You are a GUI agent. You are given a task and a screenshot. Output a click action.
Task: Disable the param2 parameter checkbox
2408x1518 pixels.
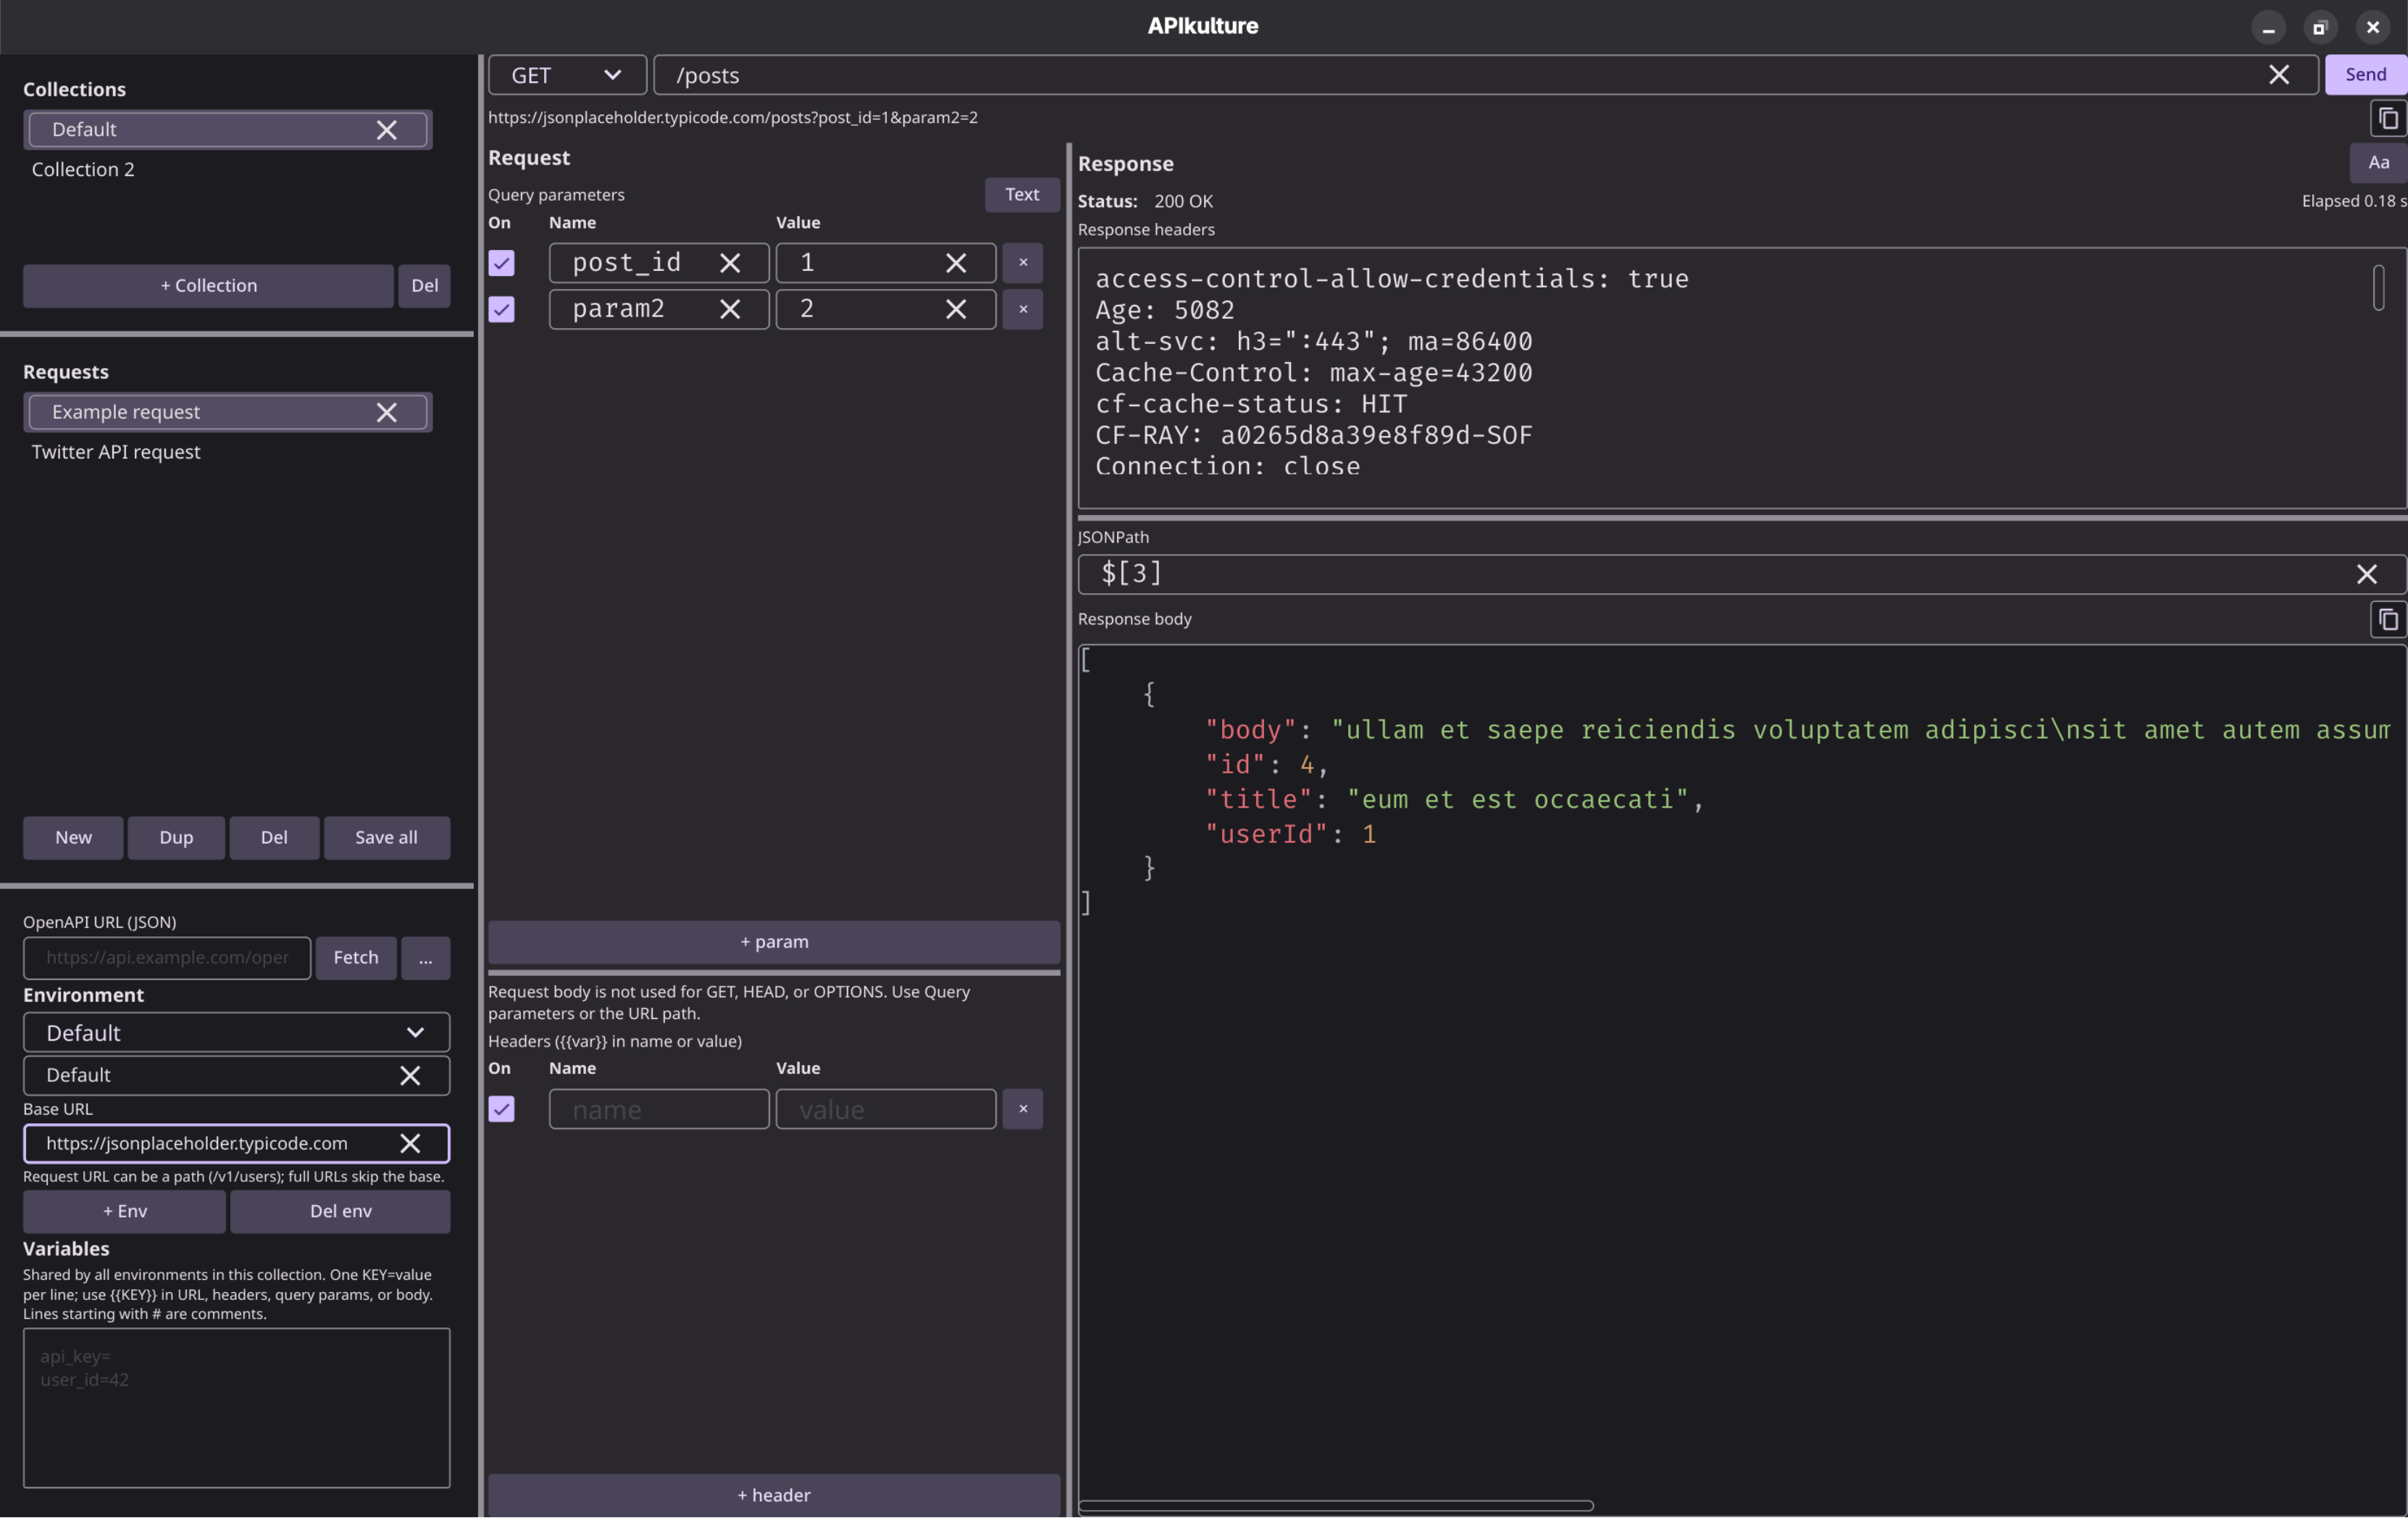pyautogui.click(x=501, y=309)
